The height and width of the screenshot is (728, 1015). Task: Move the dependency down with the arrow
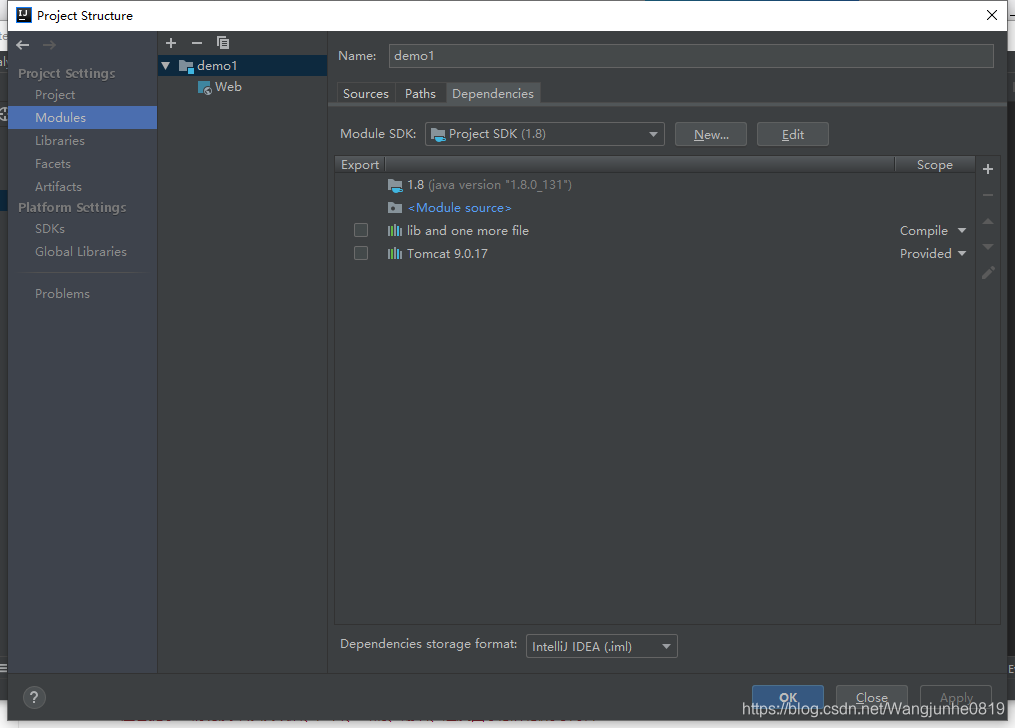pos(988,247)
